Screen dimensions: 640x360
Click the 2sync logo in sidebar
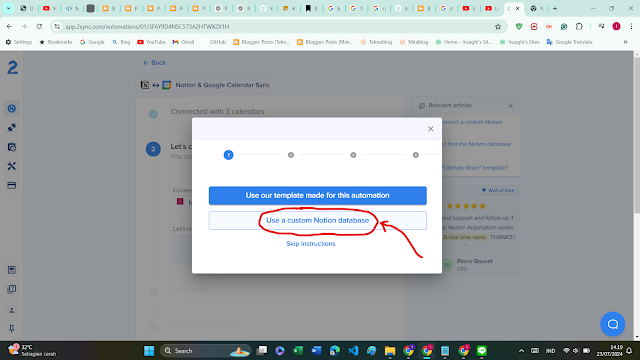[13, 67]
